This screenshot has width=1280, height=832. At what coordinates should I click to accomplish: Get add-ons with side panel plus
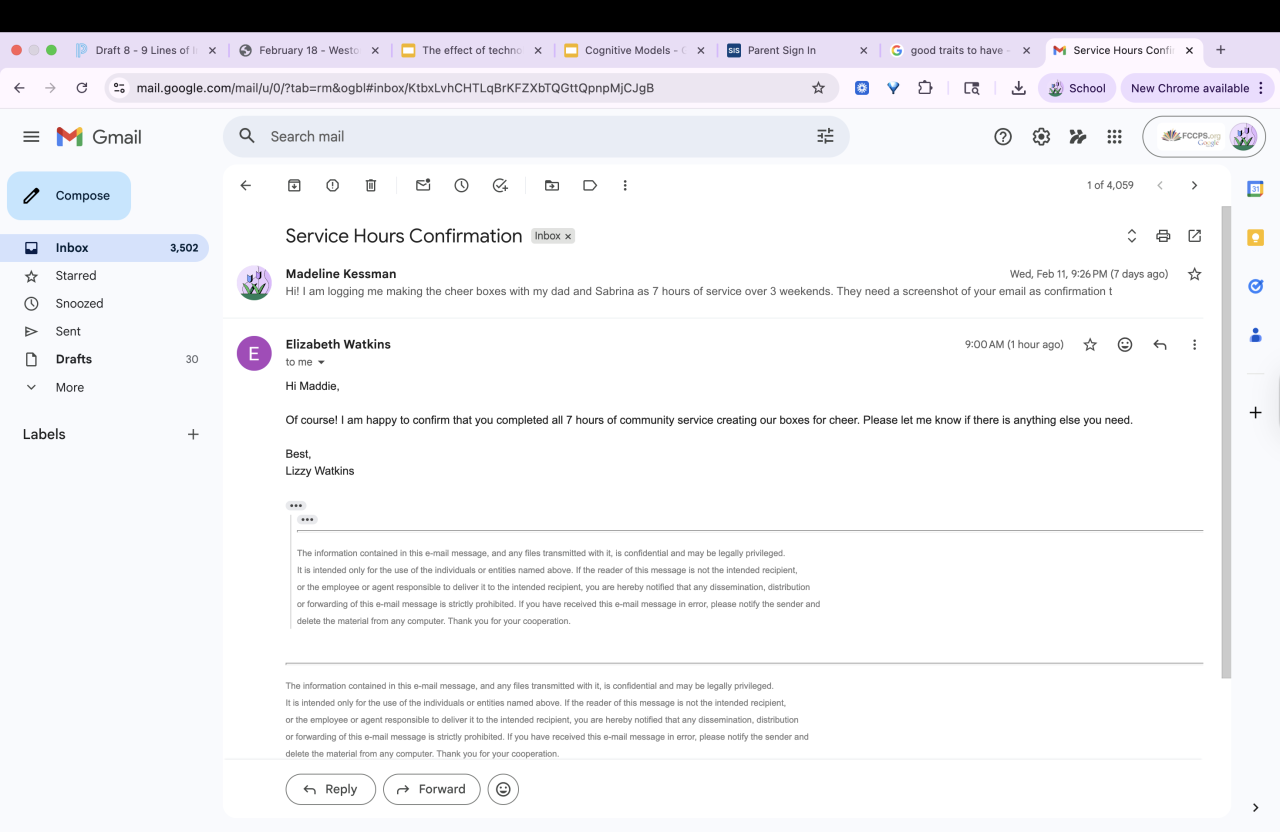pos(1255,412)
